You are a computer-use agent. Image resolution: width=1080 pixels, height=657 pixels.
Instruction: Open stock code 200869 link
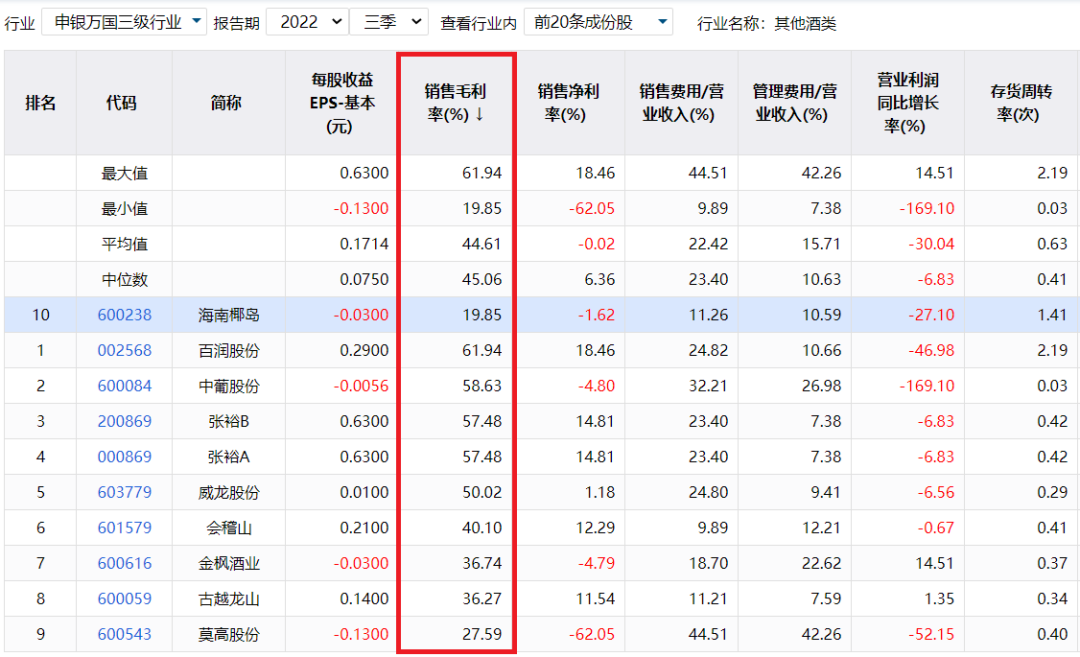click(x=125, y=421)
